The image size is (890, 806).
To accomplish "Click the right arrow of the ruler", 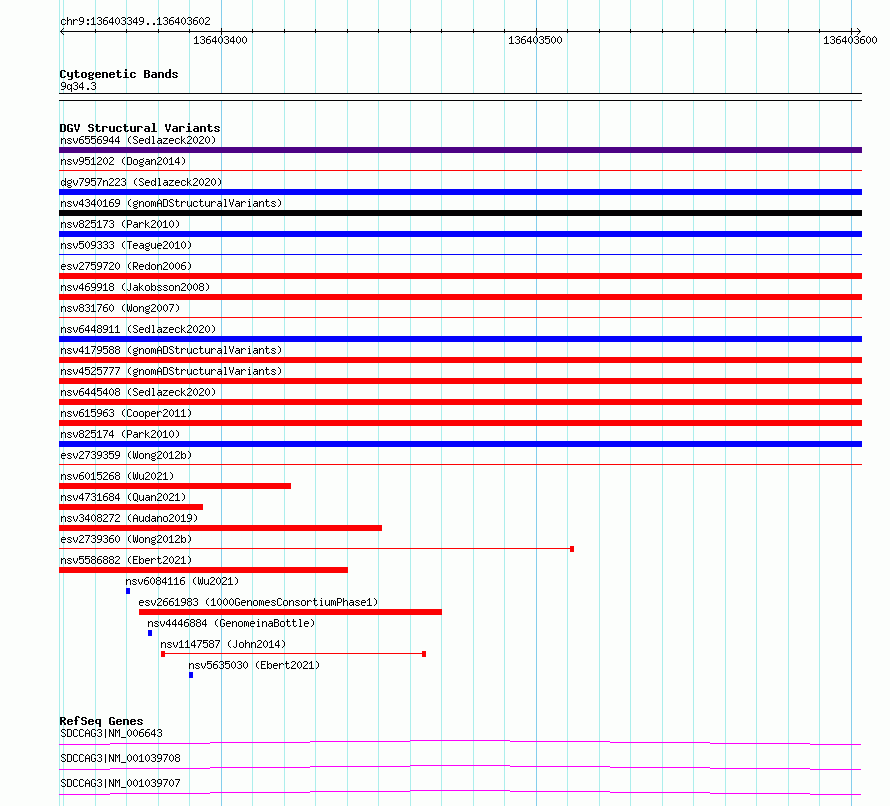I will pos(858,32).
